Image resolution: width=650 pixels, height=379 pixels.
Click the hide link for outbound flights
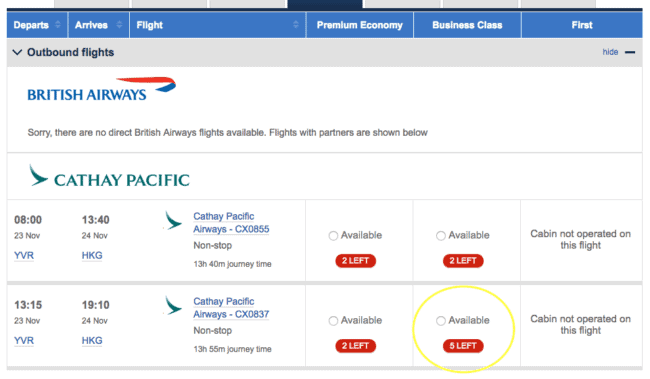pos(610,52)
